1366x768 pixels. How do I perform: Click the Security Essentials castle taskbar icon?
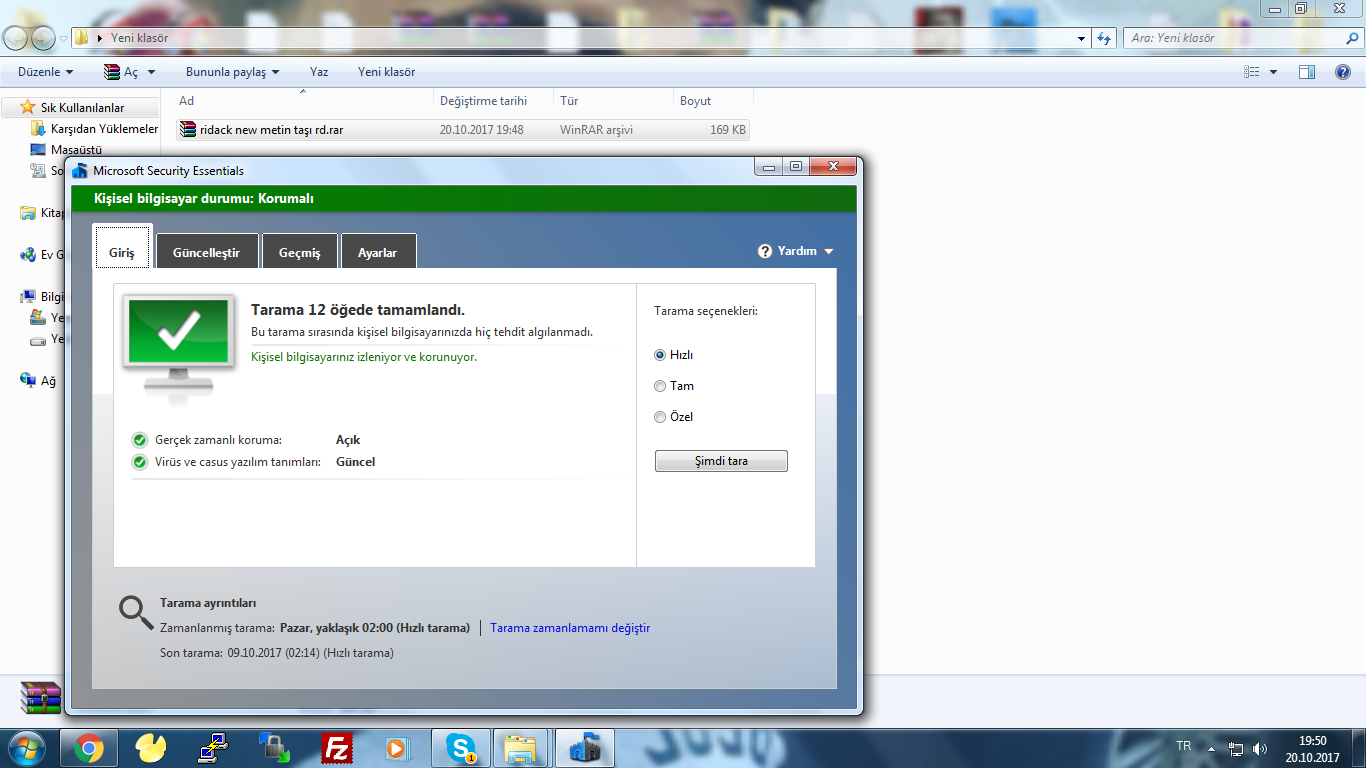tap(584, 748)
